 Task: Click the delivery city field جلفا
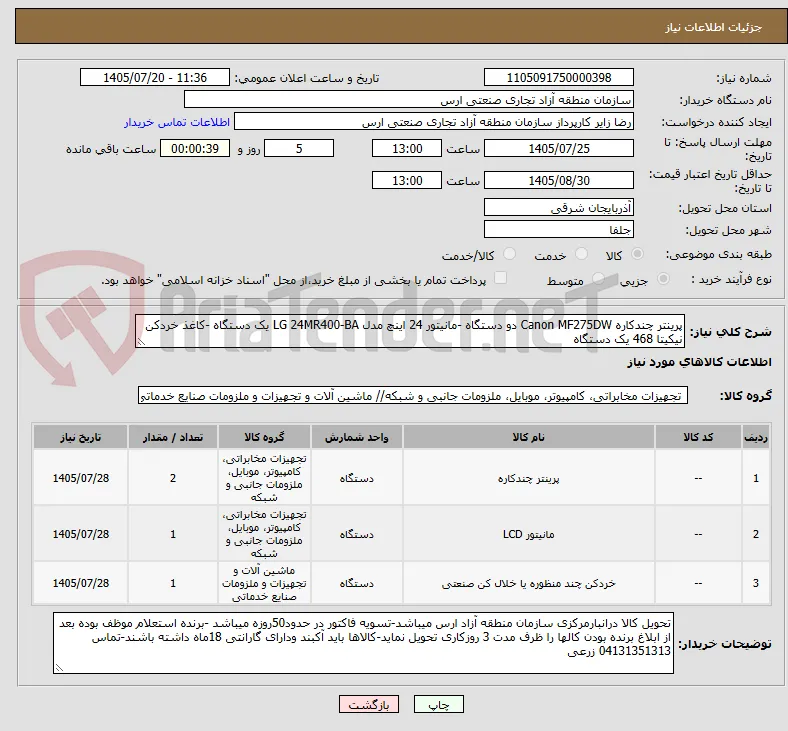(558, 229)
